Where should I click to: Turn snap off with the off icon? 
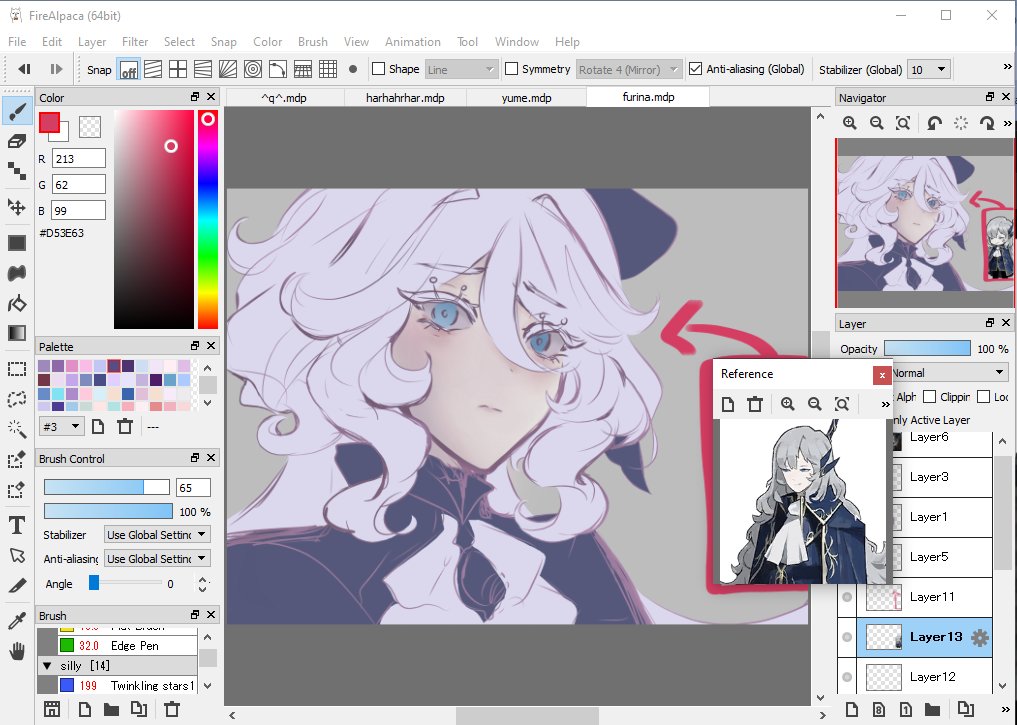click(128, 69)
